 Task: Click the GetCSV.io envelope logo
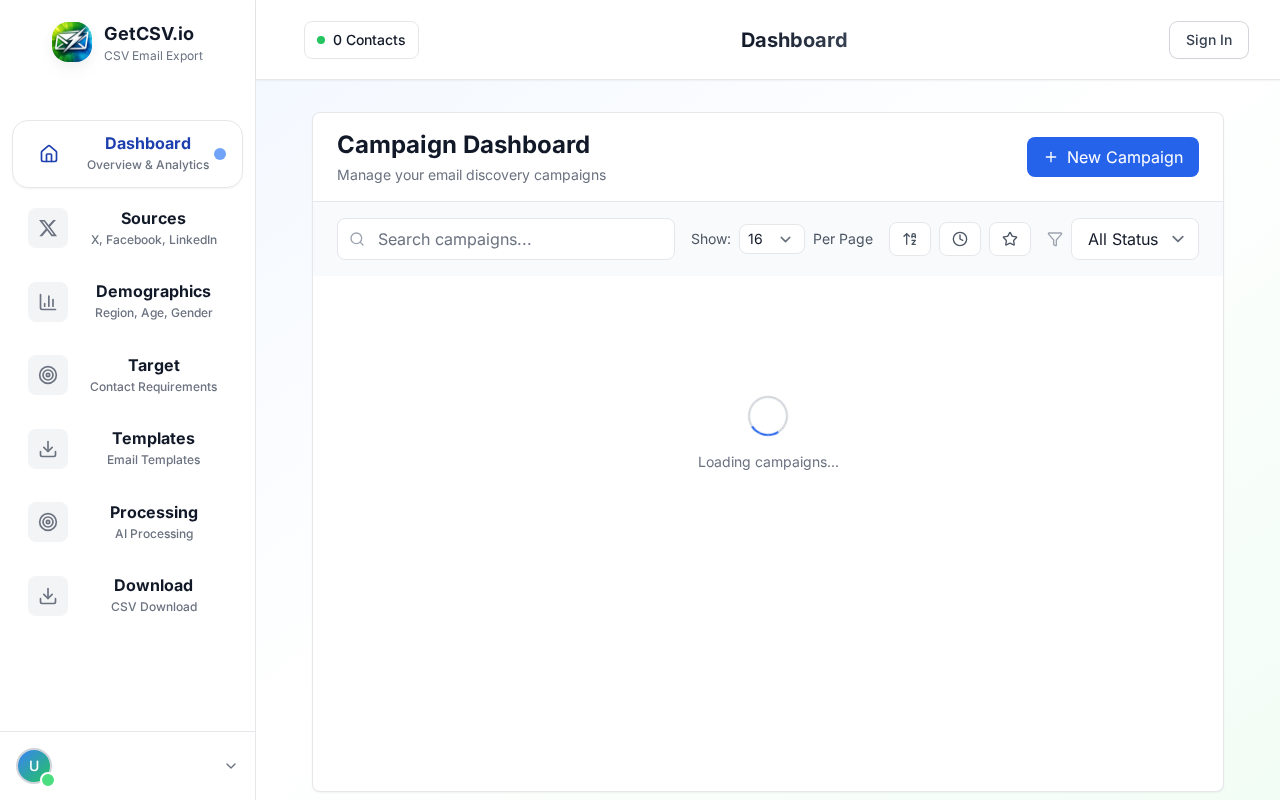click(x=72, y=42)
